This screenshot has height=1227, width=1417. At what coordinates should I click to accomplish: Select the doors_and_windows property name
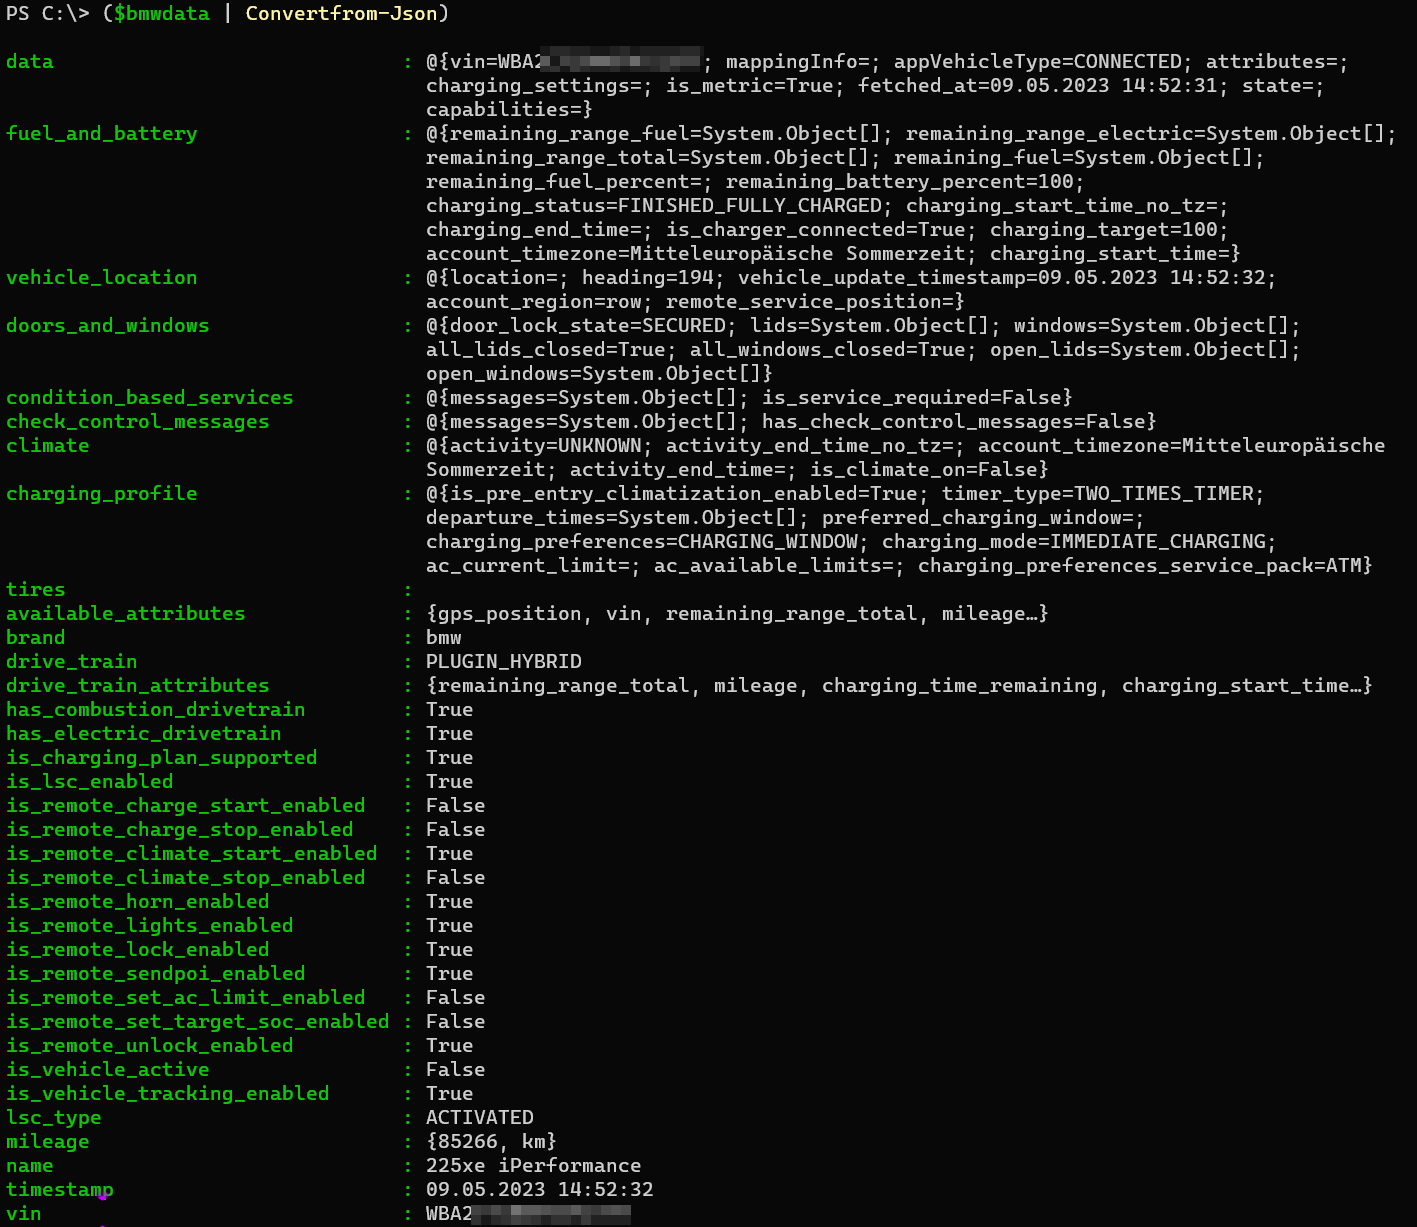click(108, 325)
